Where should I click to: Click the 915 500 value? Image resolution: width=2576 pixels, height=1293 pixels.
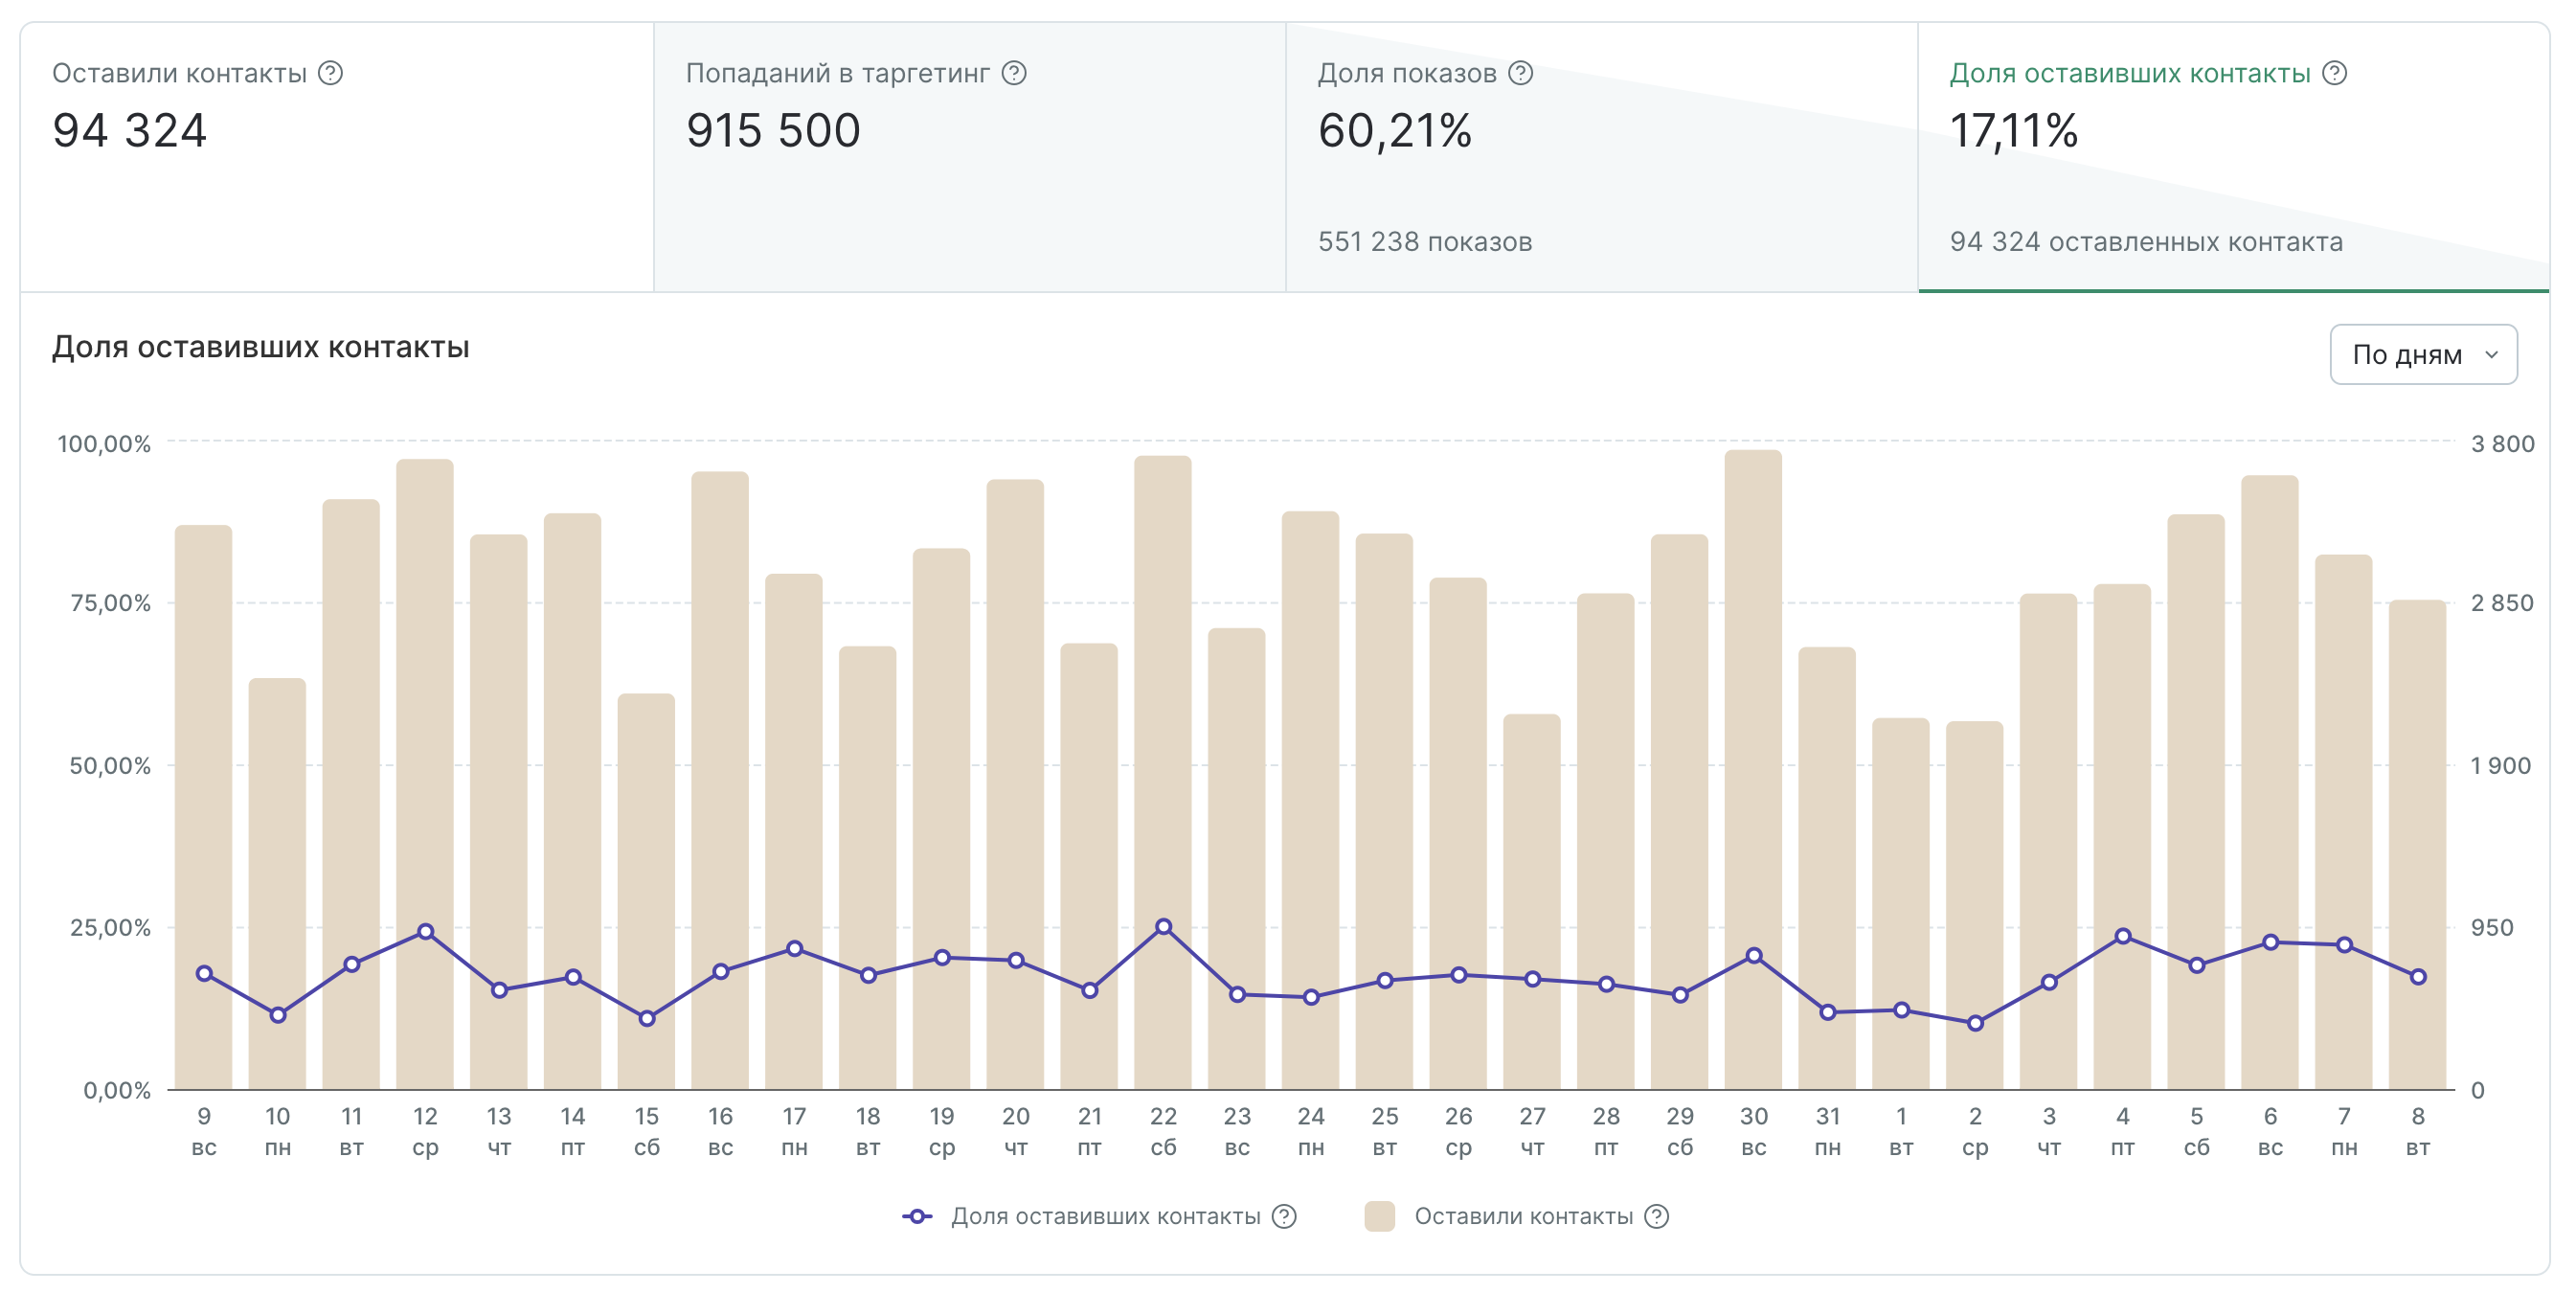tap(773, 131)
